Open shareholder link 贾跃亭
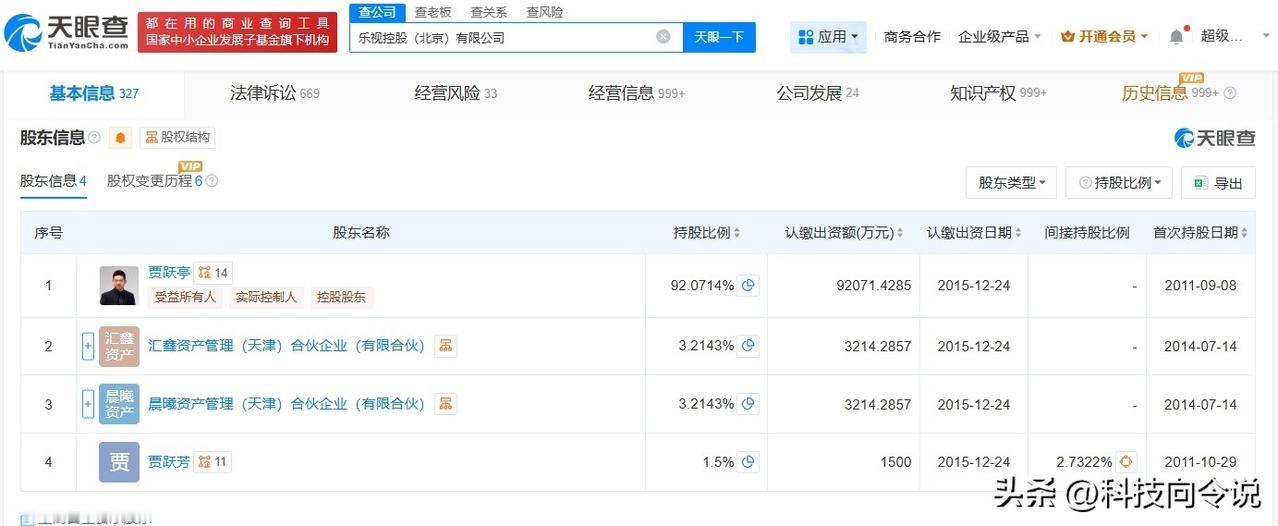 [x=169, y=272]
